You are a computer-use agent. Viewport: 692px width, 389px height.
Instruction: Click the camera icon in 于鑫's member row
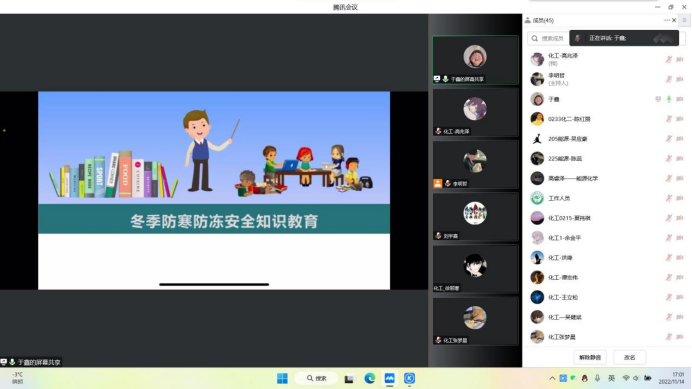tap(680, 99)
